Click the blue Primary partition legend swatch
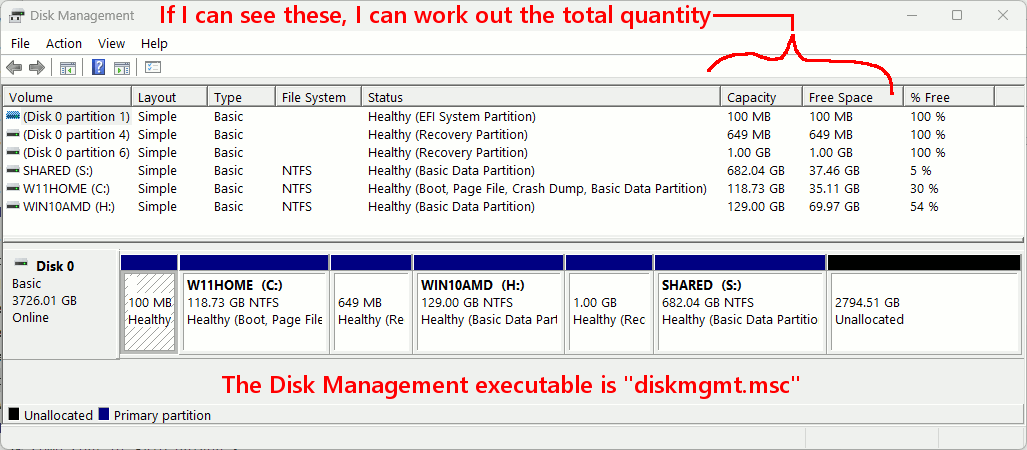 103,415
